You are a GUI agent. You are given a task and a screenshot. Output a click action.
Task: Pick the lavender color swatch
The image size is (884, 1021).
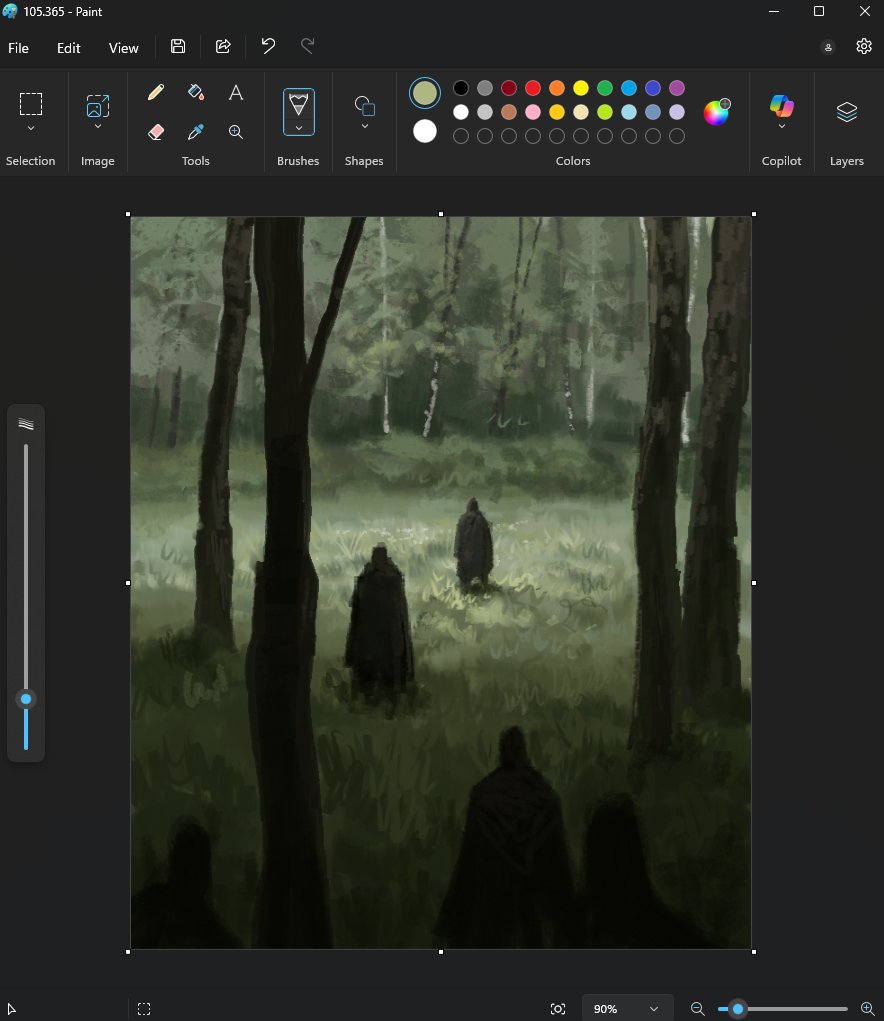pos(677,112)
